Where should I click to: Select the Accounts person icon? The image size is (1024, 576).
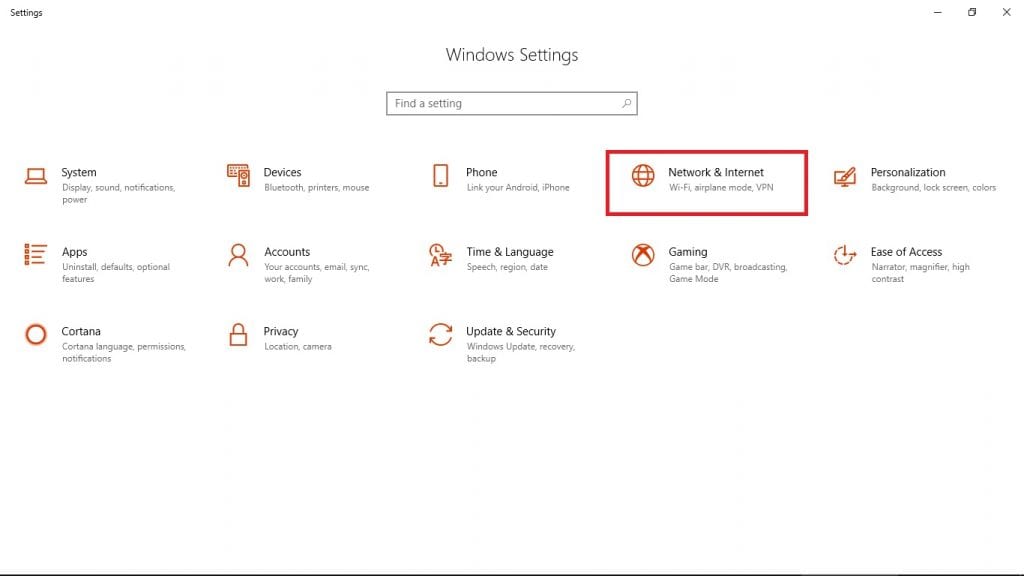point(238,255)
